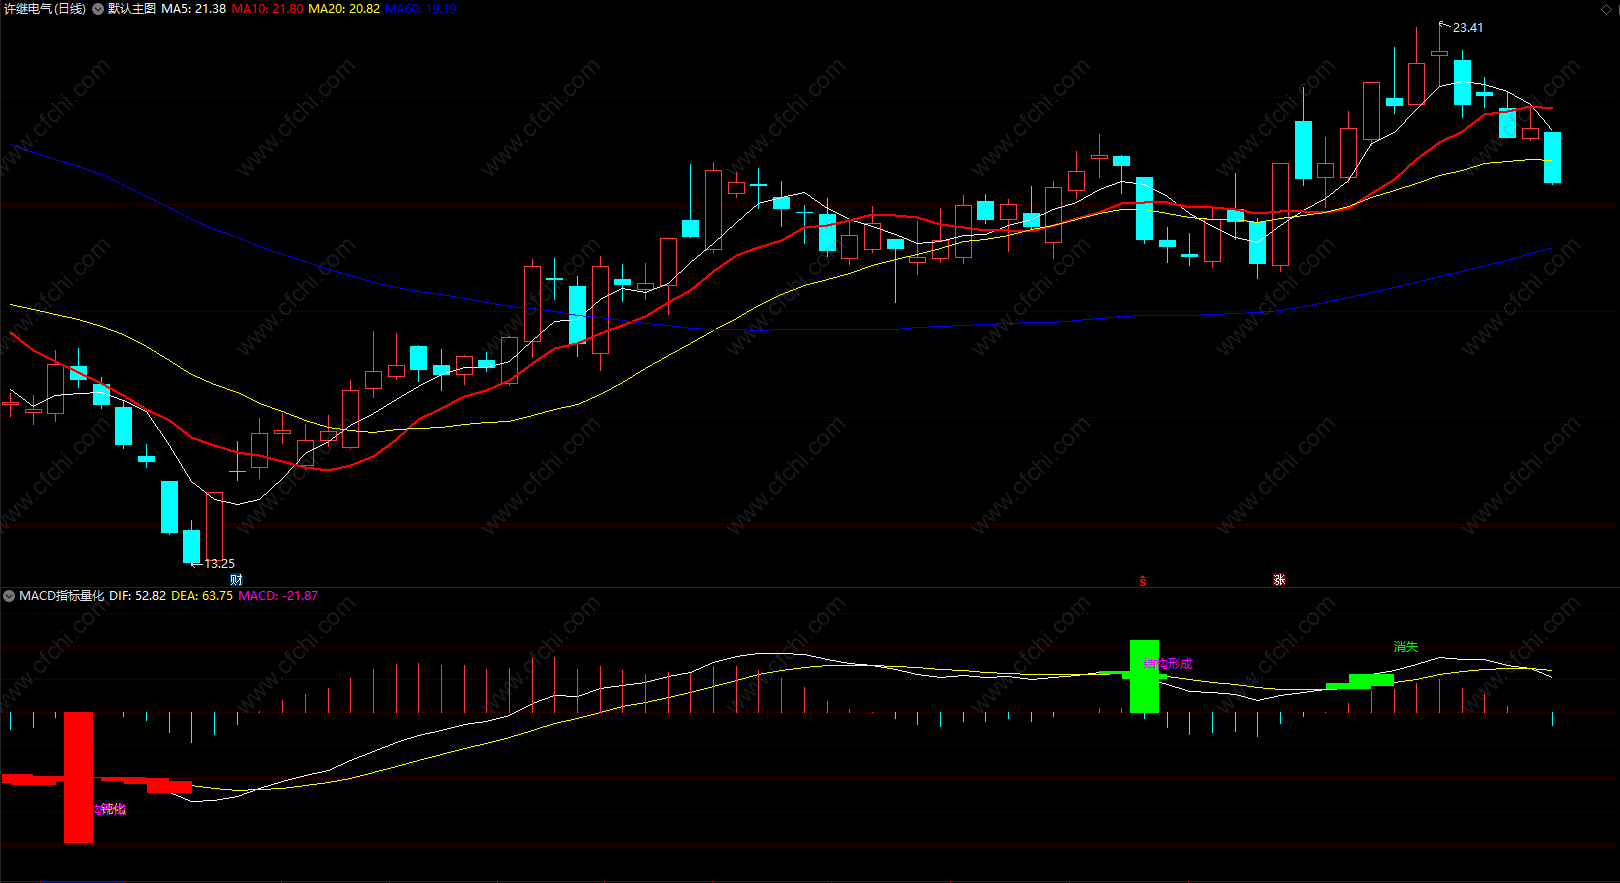Click the magenta MACD: -21.87 value

[278, 596]
